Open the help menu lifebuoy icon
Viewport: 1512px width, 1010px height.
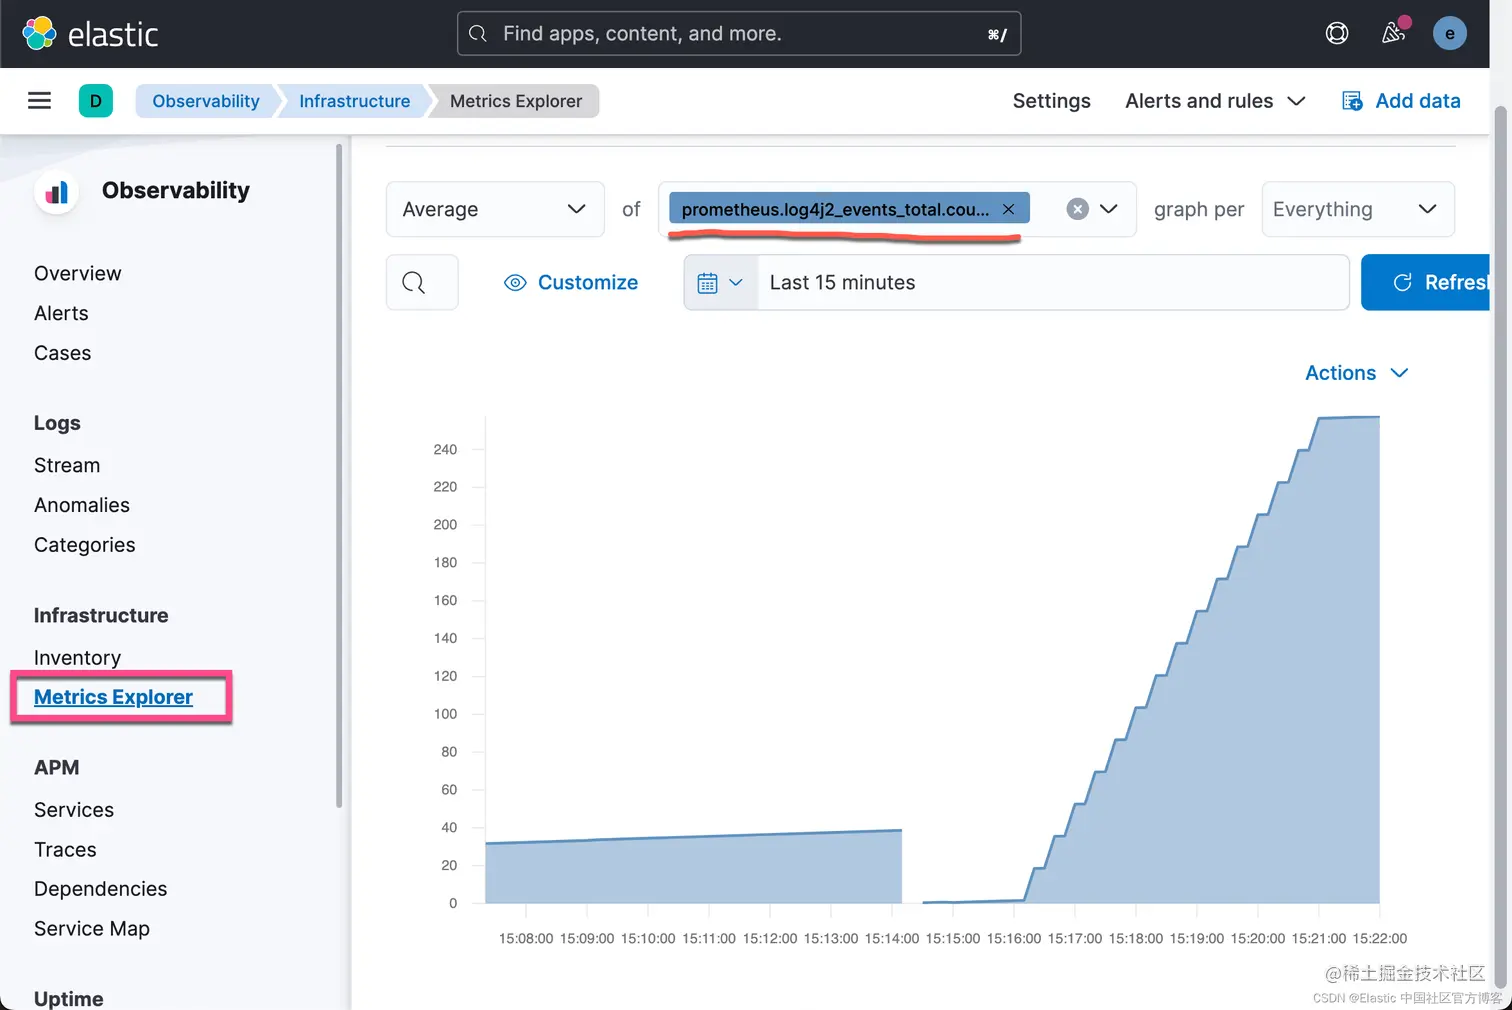1337,34
